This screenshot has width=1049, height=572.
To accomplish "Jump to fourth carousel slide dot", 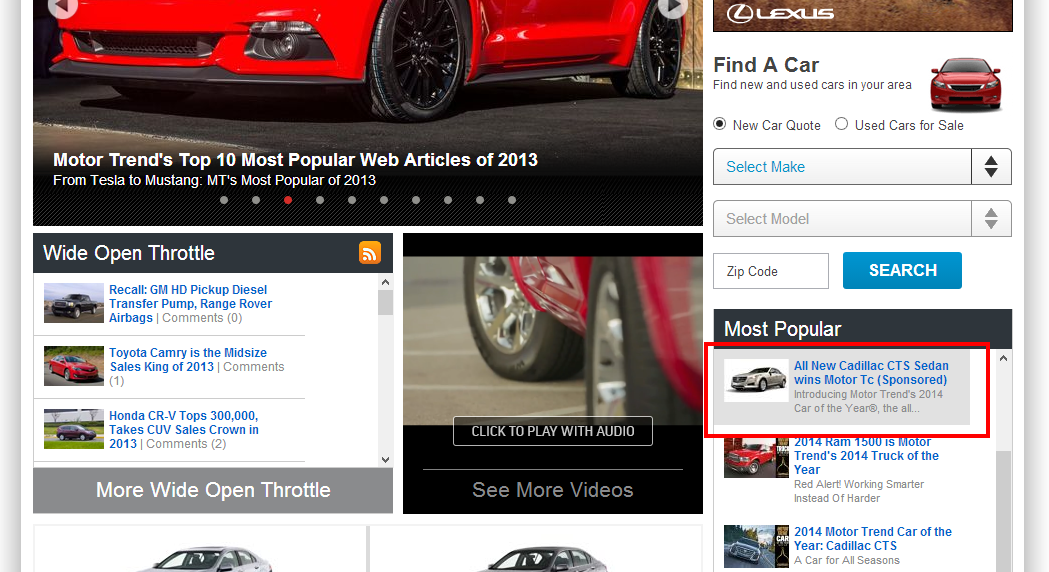I will coord(320,200).
